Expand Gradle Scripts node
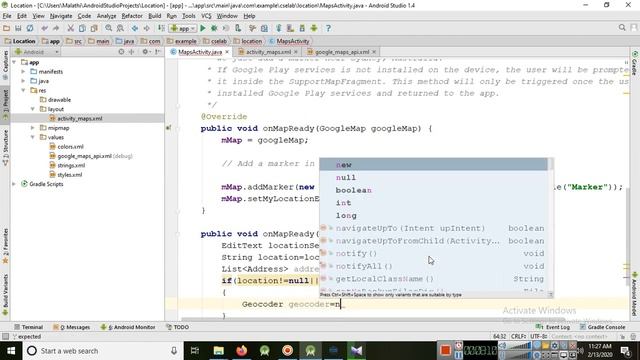 (15, 184)
